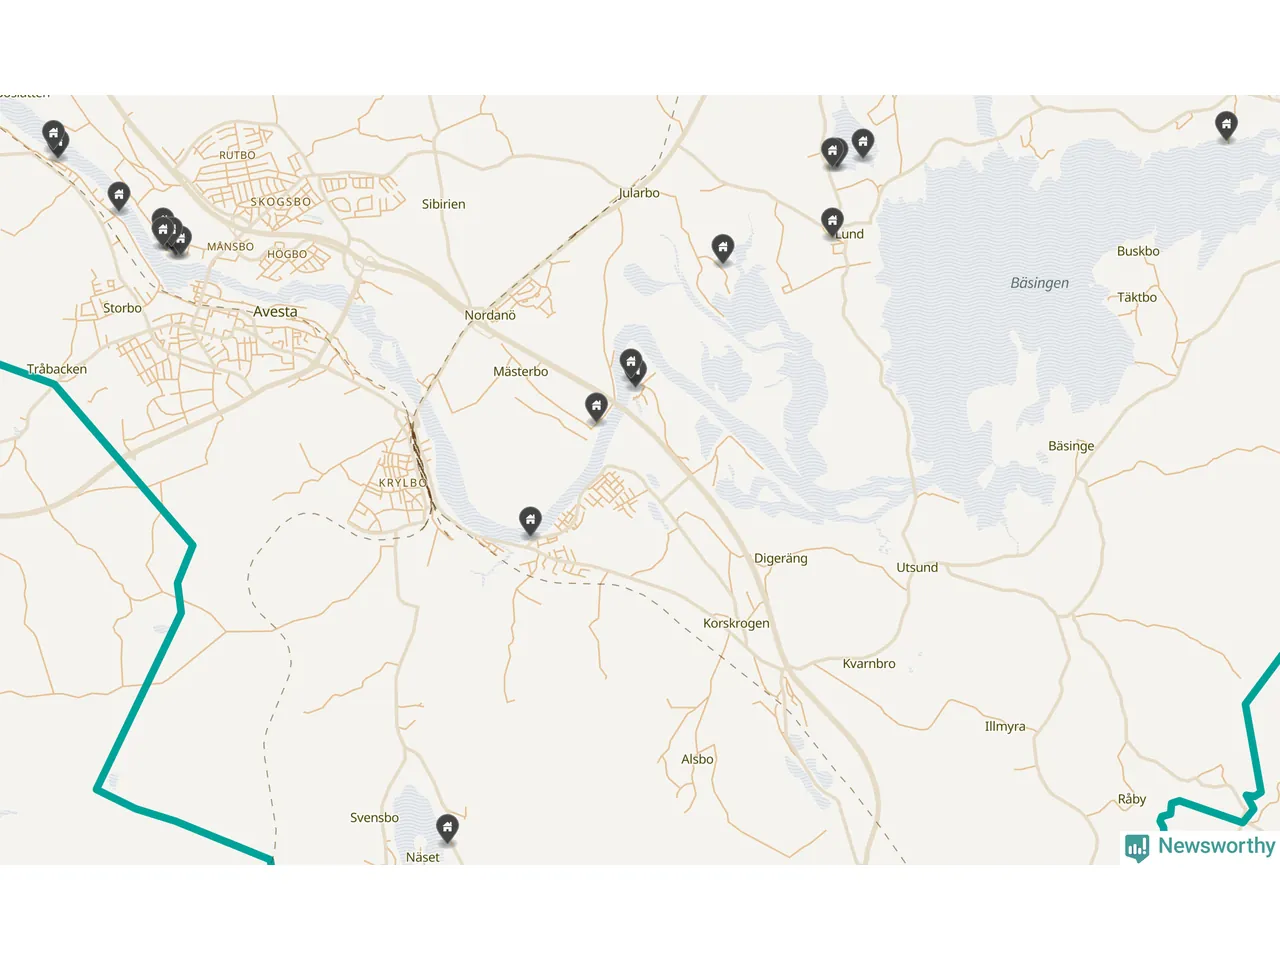Image resolution: width=1280 pixels, height=960 pixels.
Task: Click the house marker near Näset
Action: tap(447, 828)
